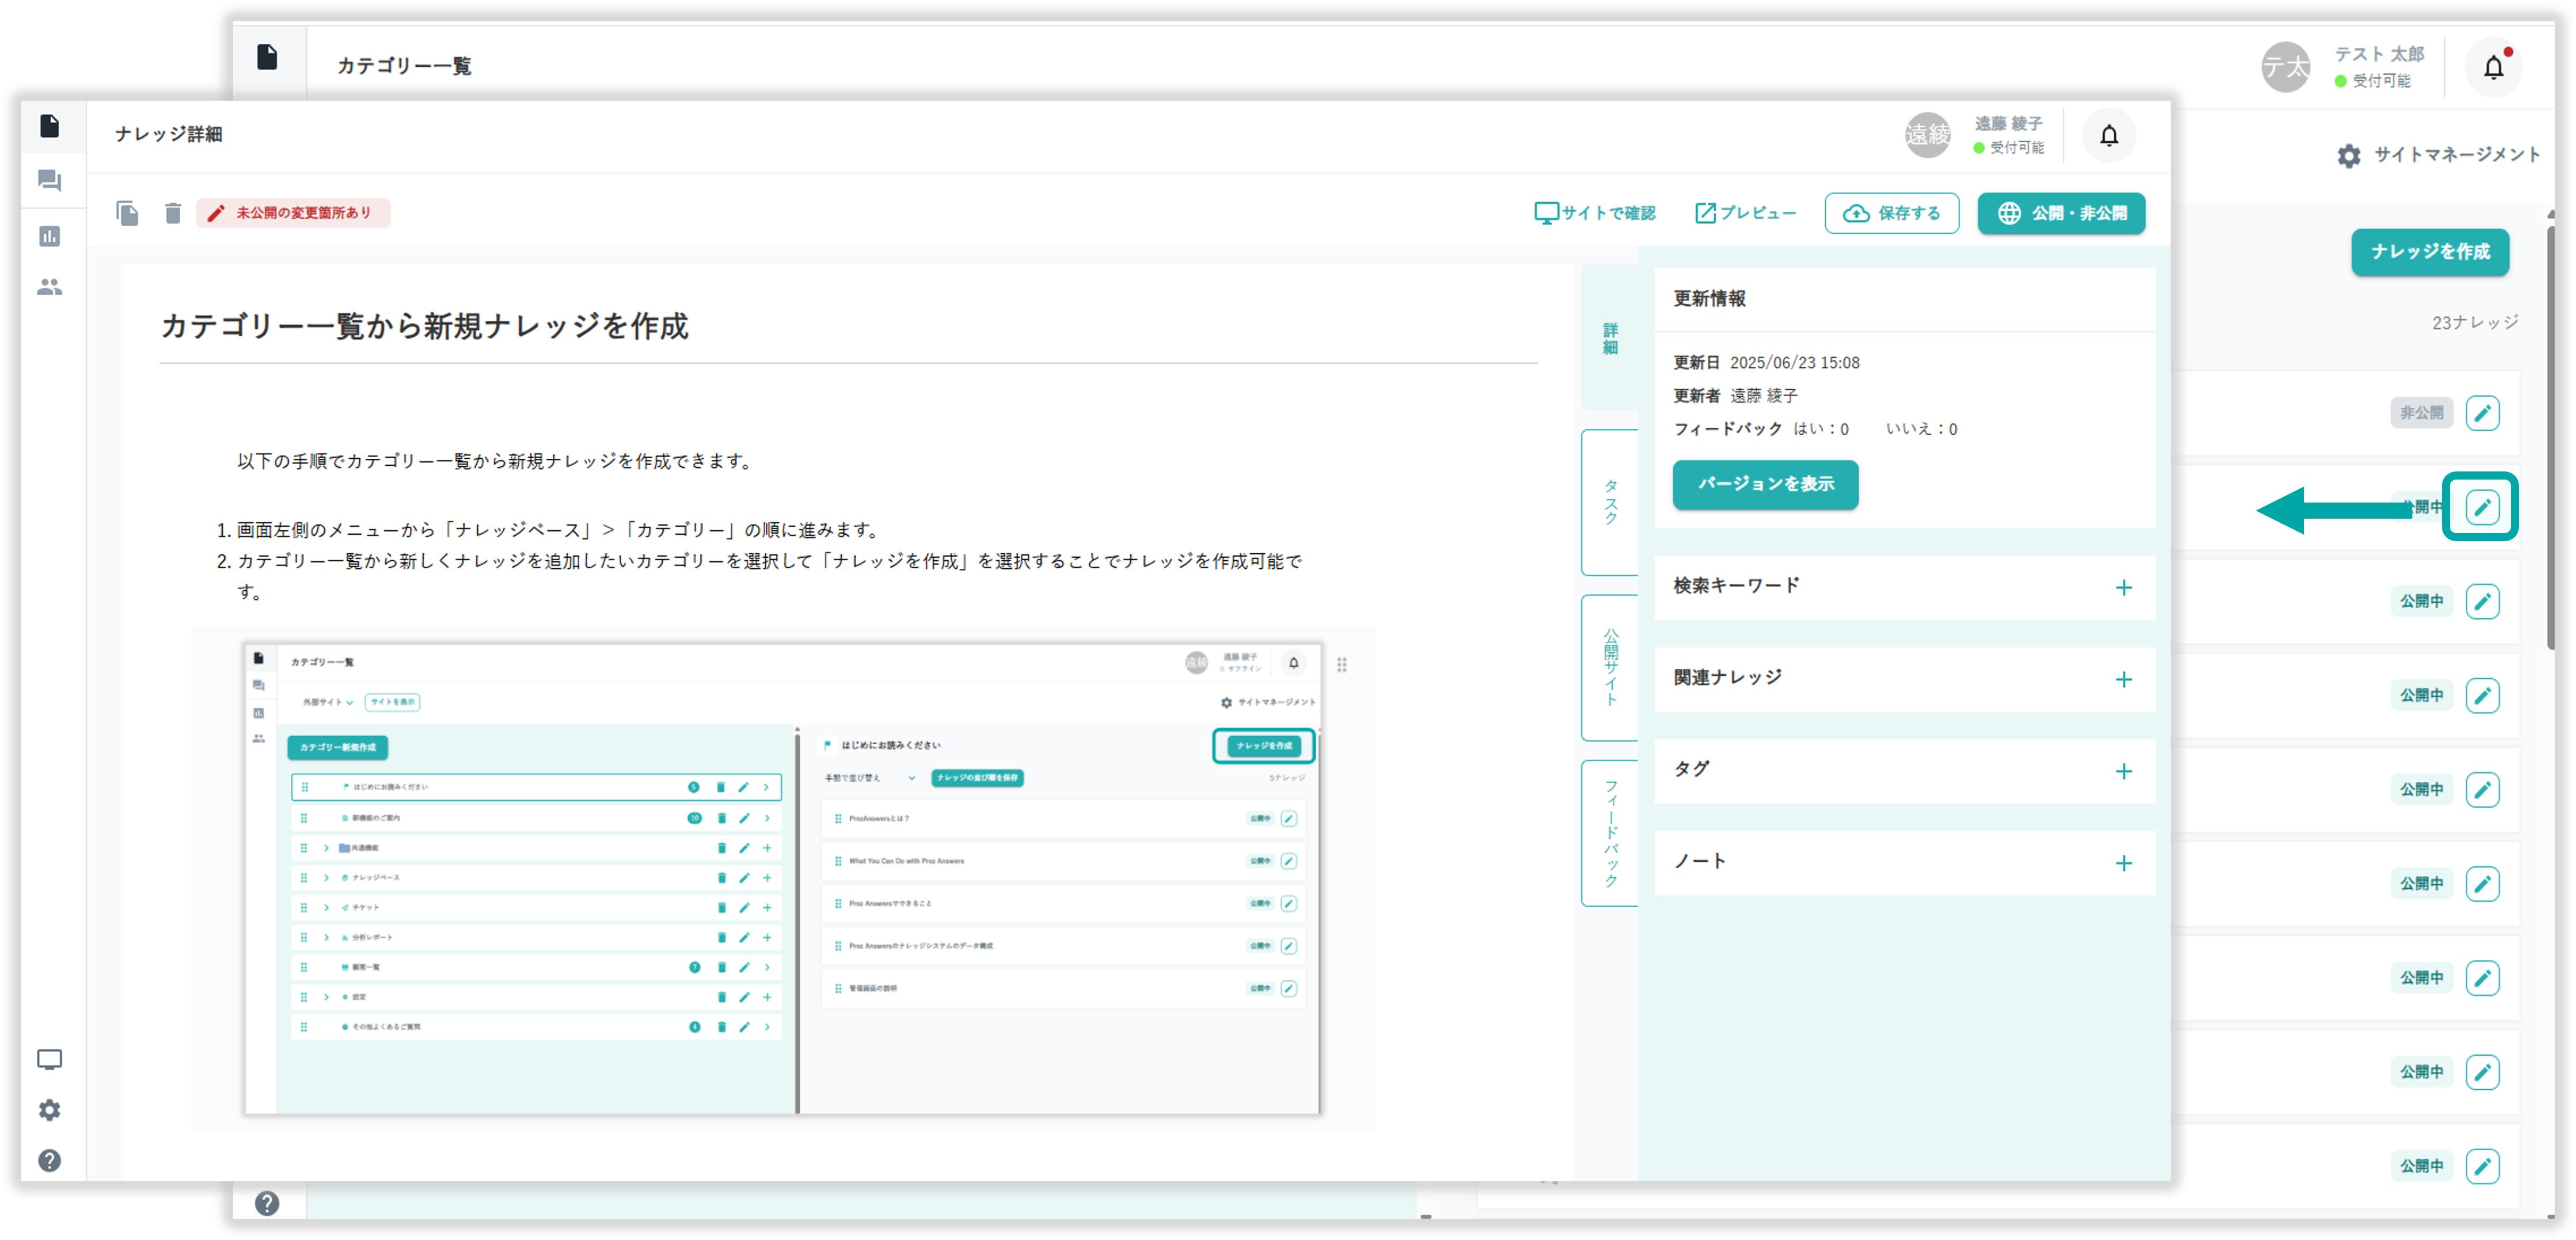2576x1240 pixels.
Task: Click the duplicate knowledge copy icon
Action: tap(127, 213)
